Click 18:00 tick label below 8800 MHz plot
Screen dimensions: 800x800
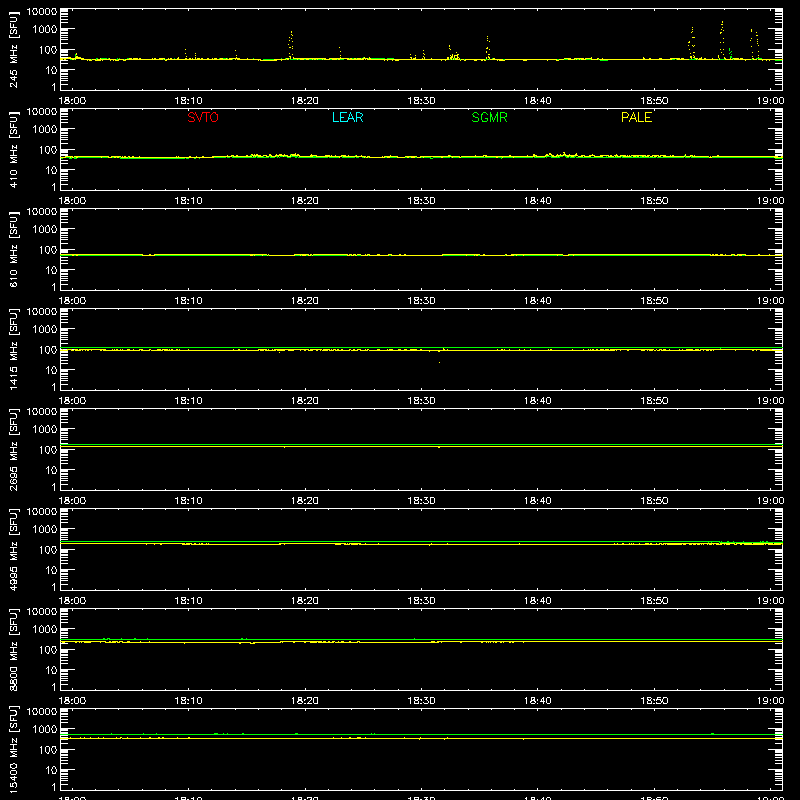tap(72, 701)
